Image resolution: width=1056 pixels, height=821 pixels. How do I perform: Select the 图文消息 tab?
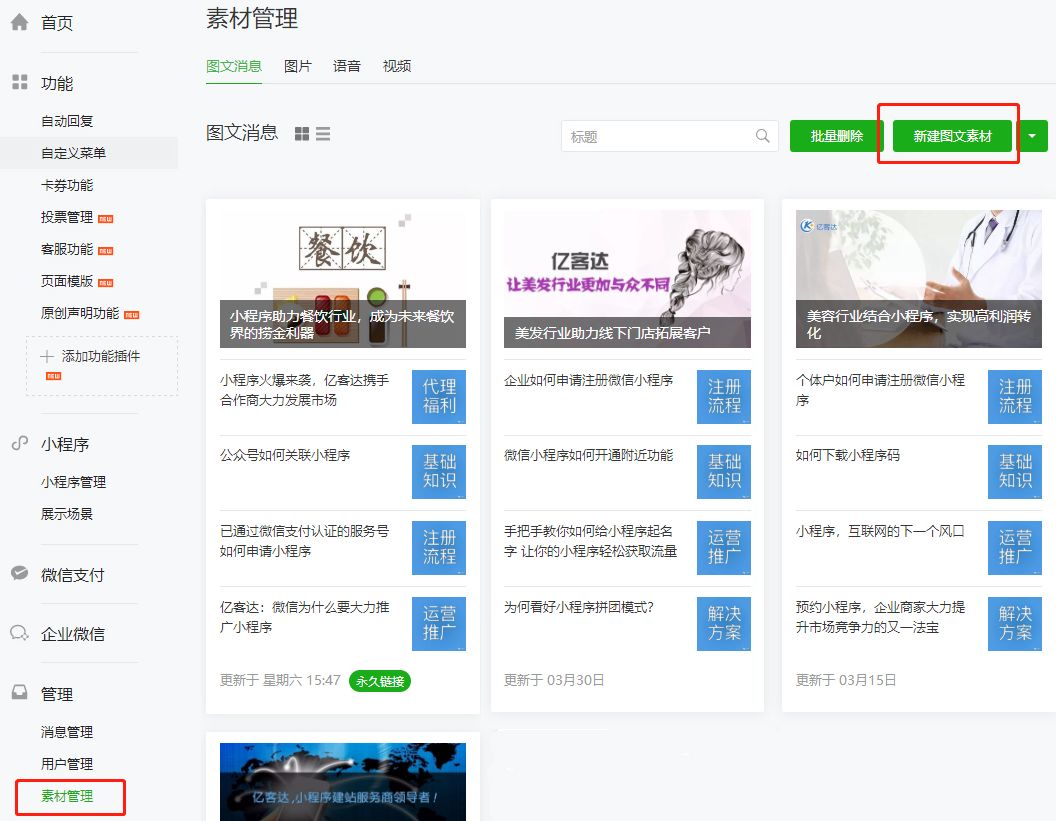[234, 66]
